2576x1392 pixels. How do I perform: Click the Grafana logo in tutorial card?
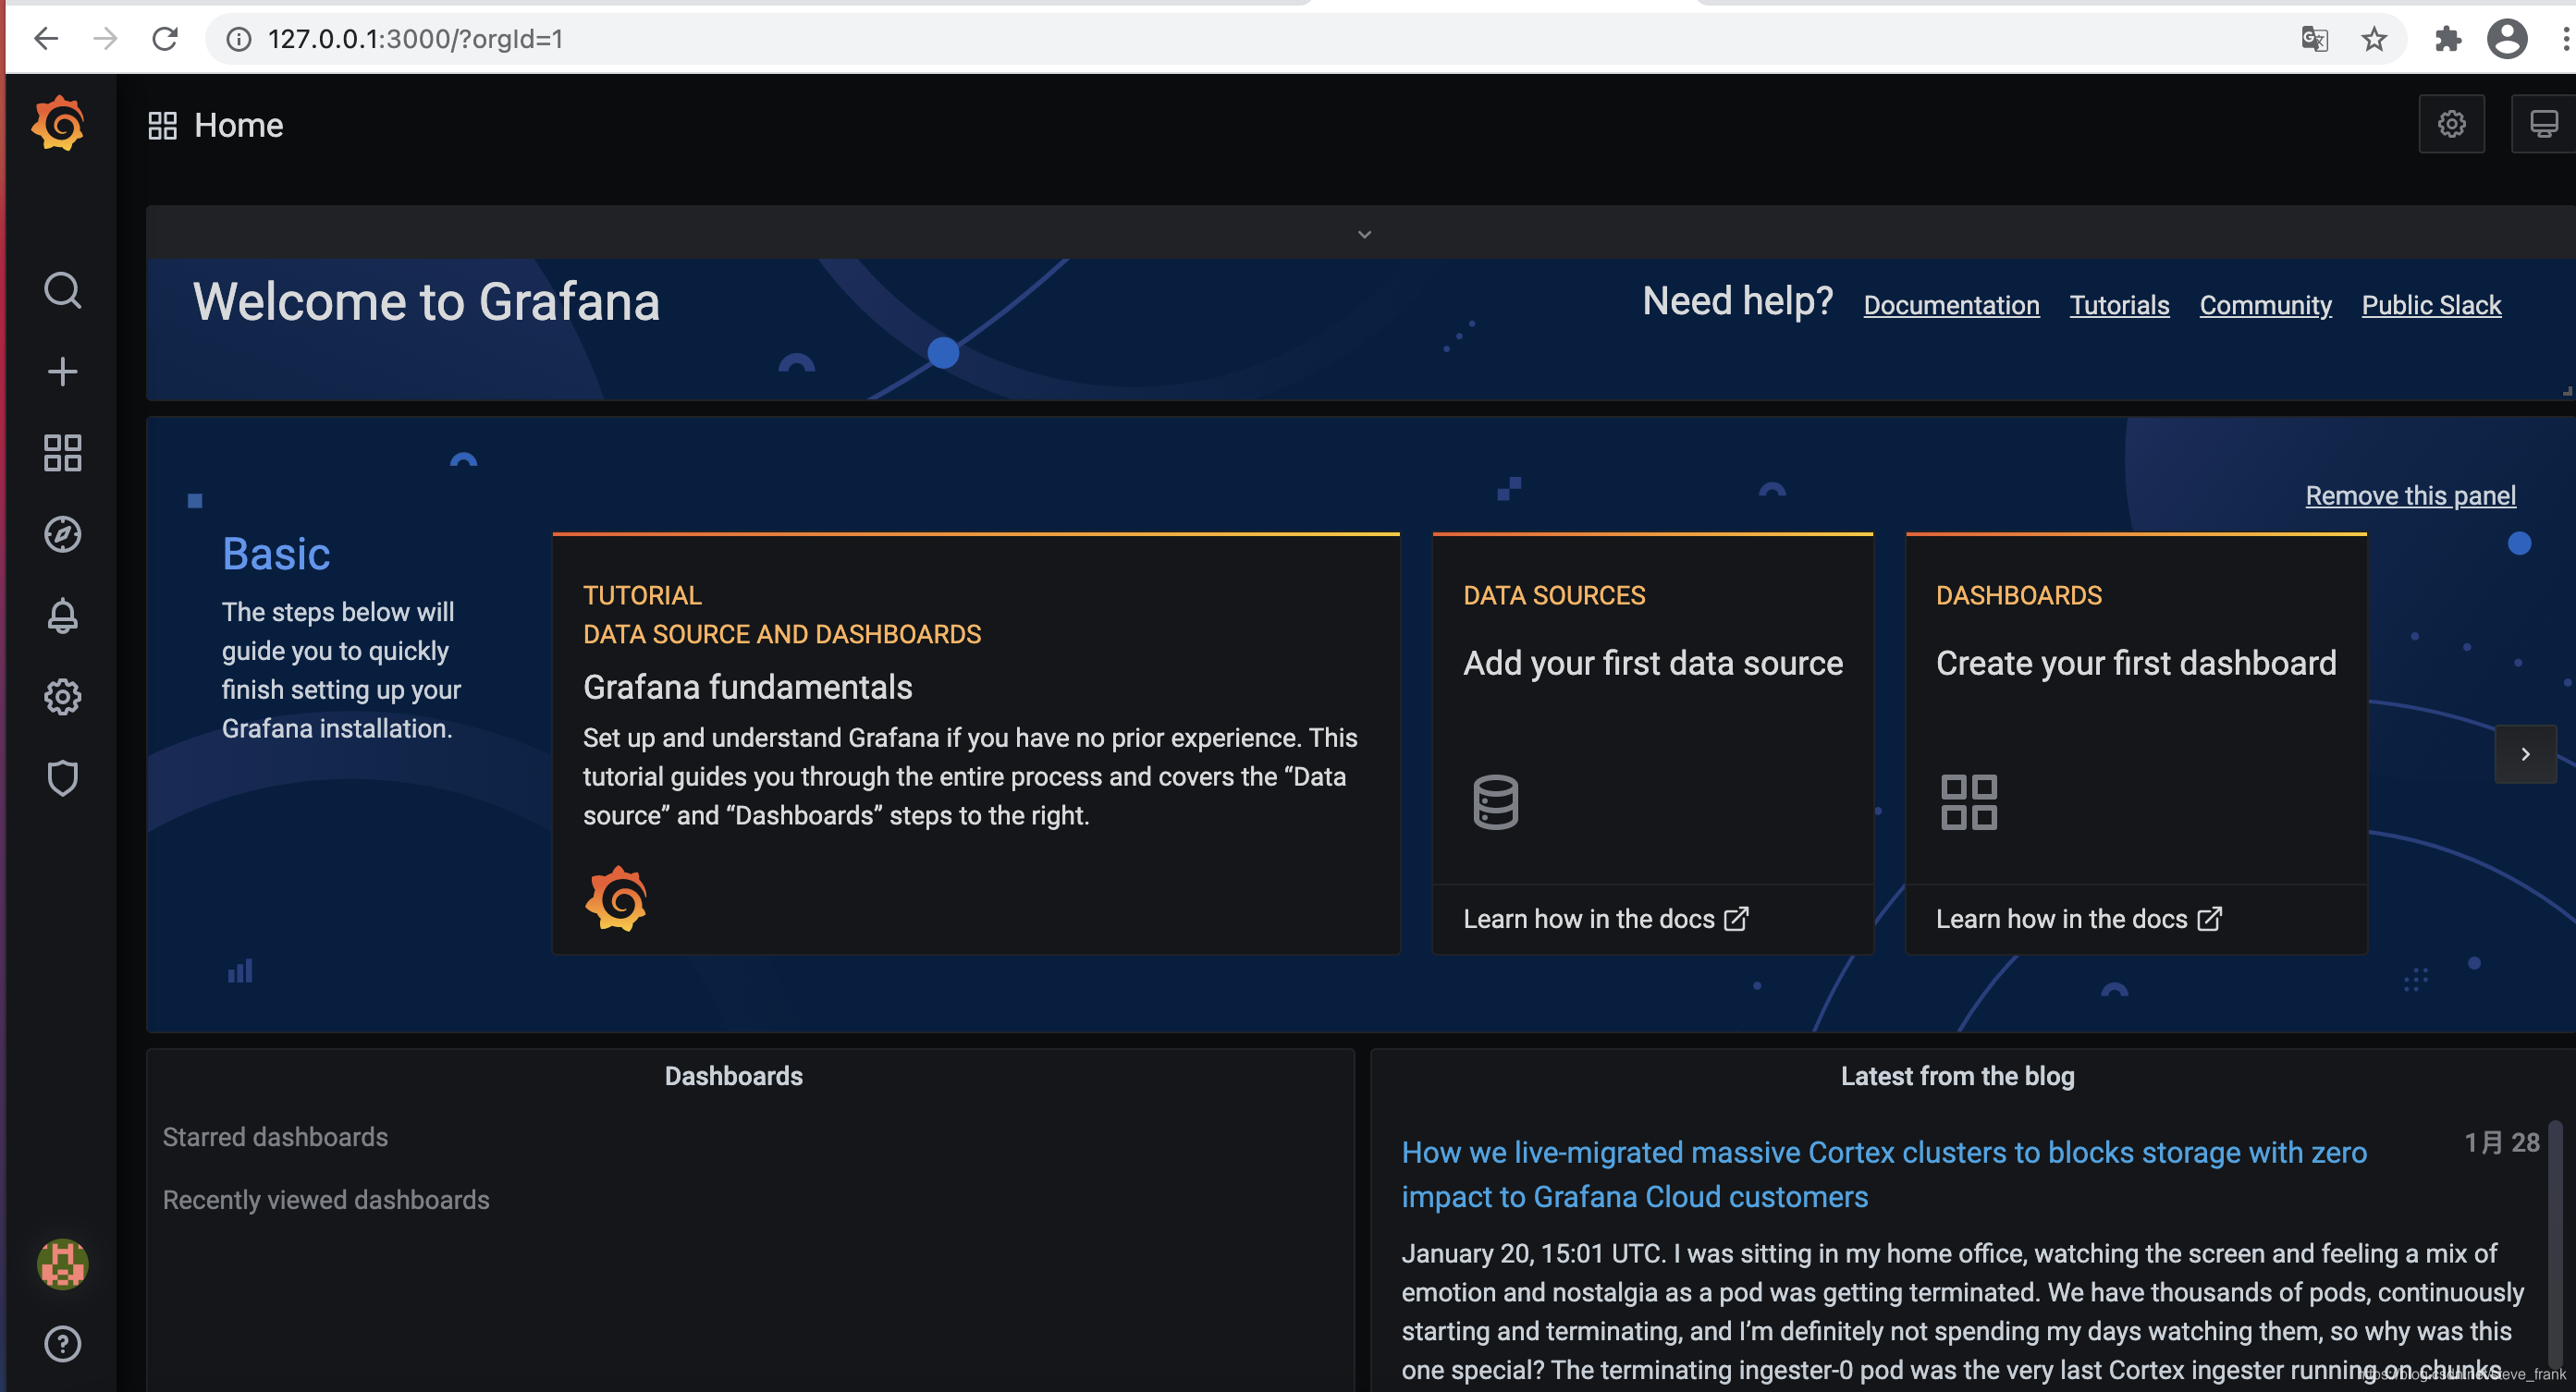(x=616, y=899)
